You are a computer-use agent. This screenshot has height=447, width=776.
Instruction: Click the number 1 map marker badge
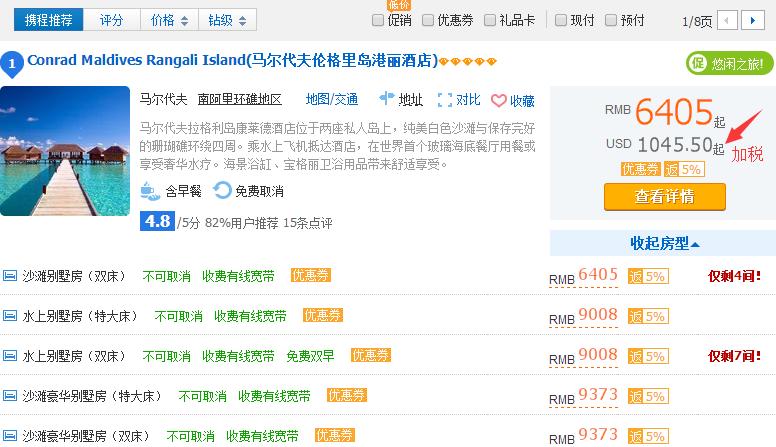click(12, 64)
